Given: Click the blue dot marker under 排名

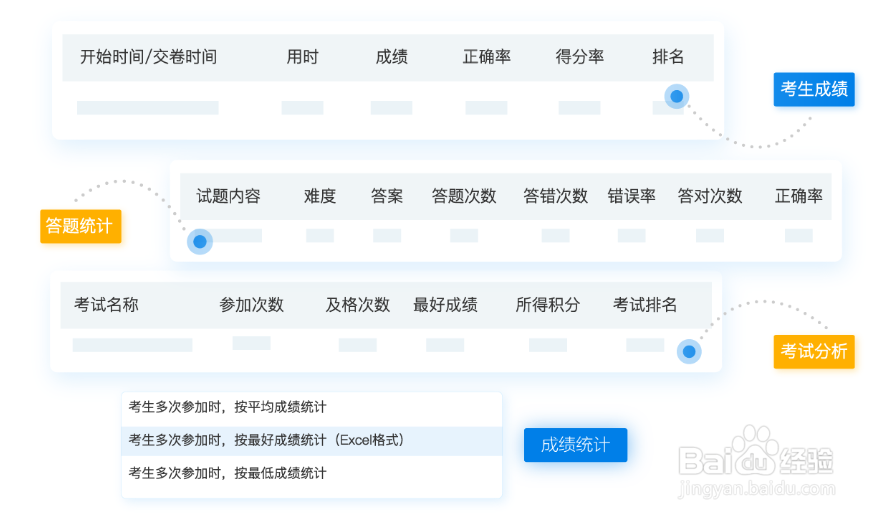Looking at the screenshot, I should click(677, 96).
